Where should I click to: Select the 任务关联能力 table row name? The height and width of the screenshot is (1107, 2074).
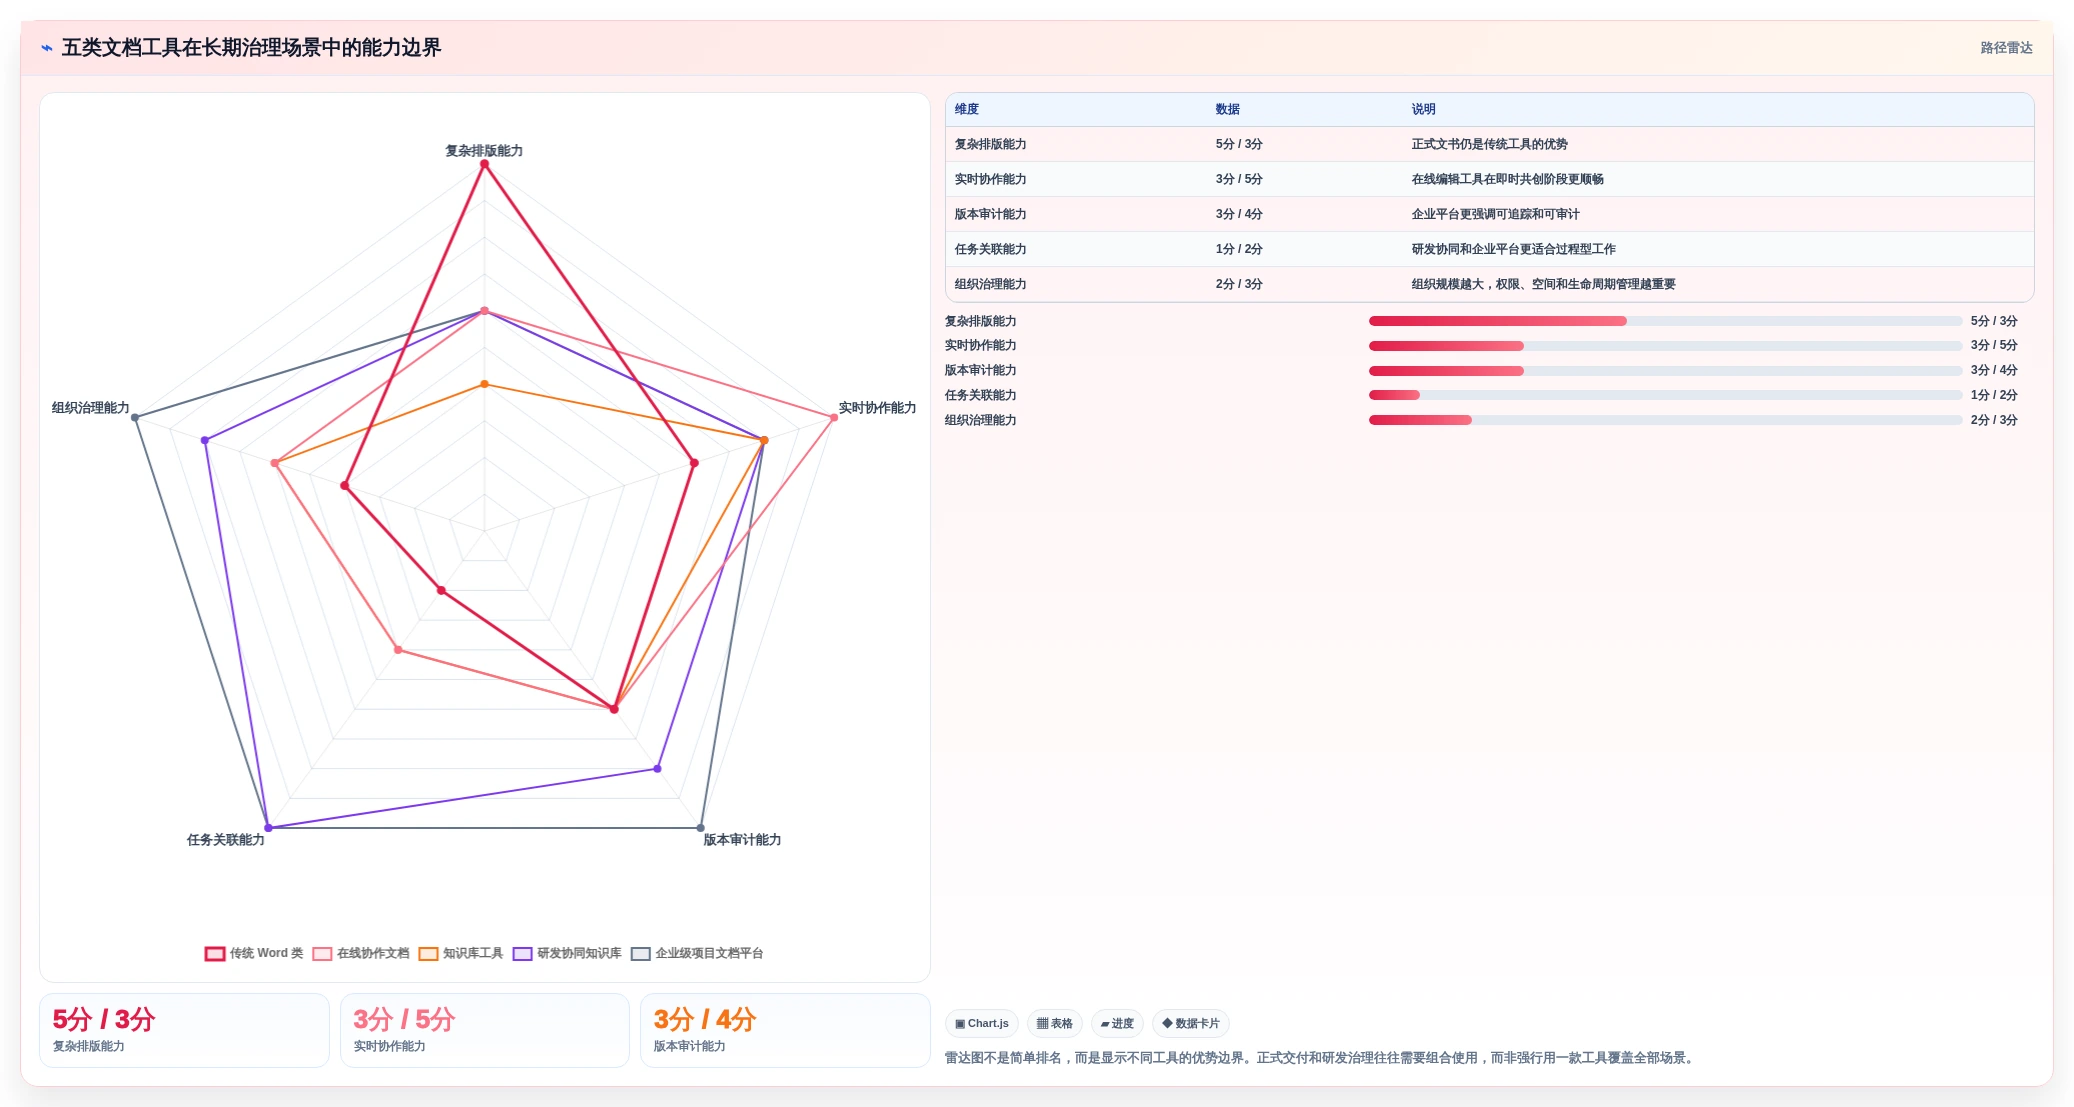pyautogui.click(x=991, y=249)
